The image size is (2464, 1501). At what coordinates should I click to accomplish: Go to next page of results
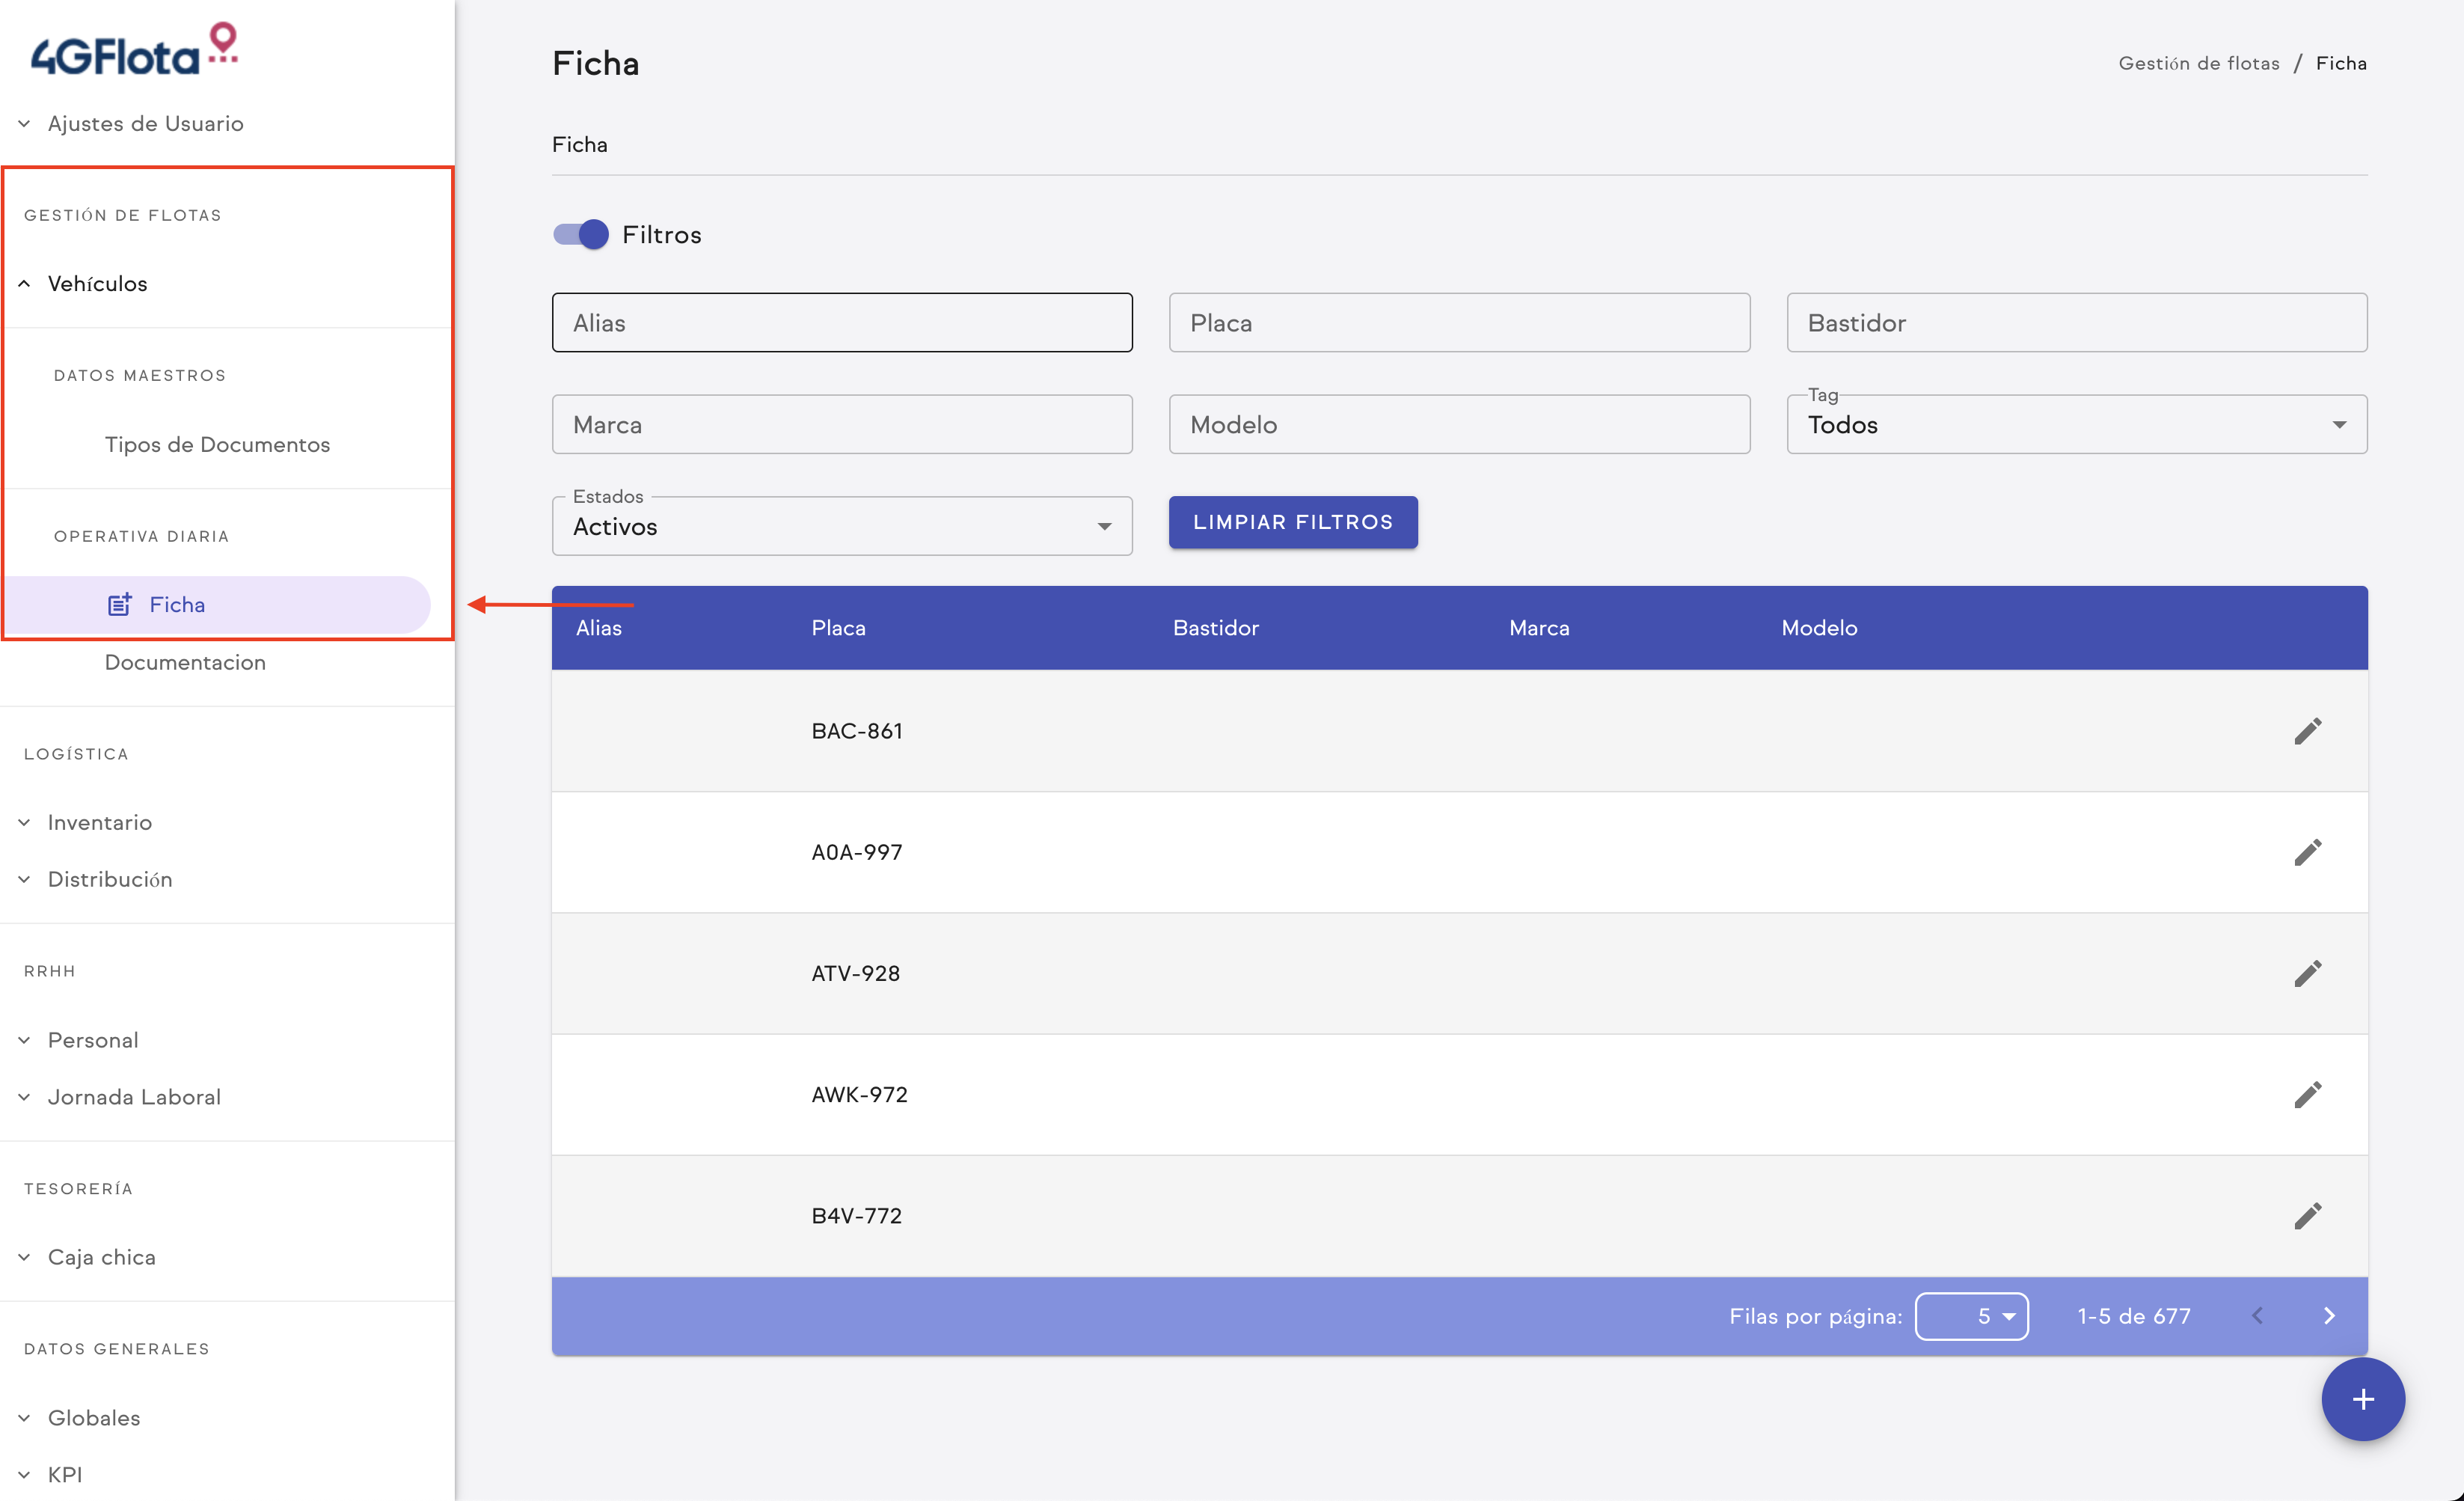click(x=2329, y=1315)
